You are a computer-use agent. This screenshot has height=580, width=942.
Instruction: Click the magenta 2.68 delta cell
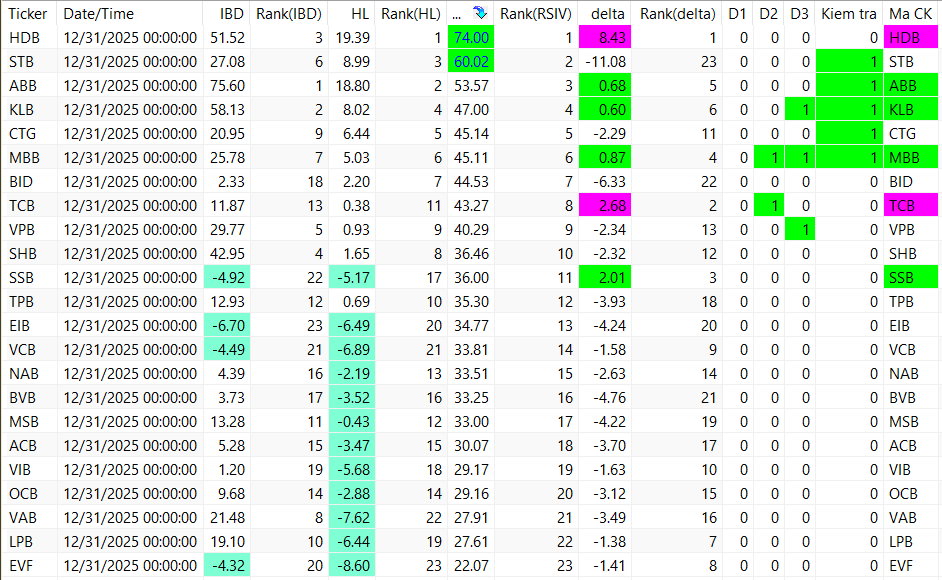click(605, 206)
